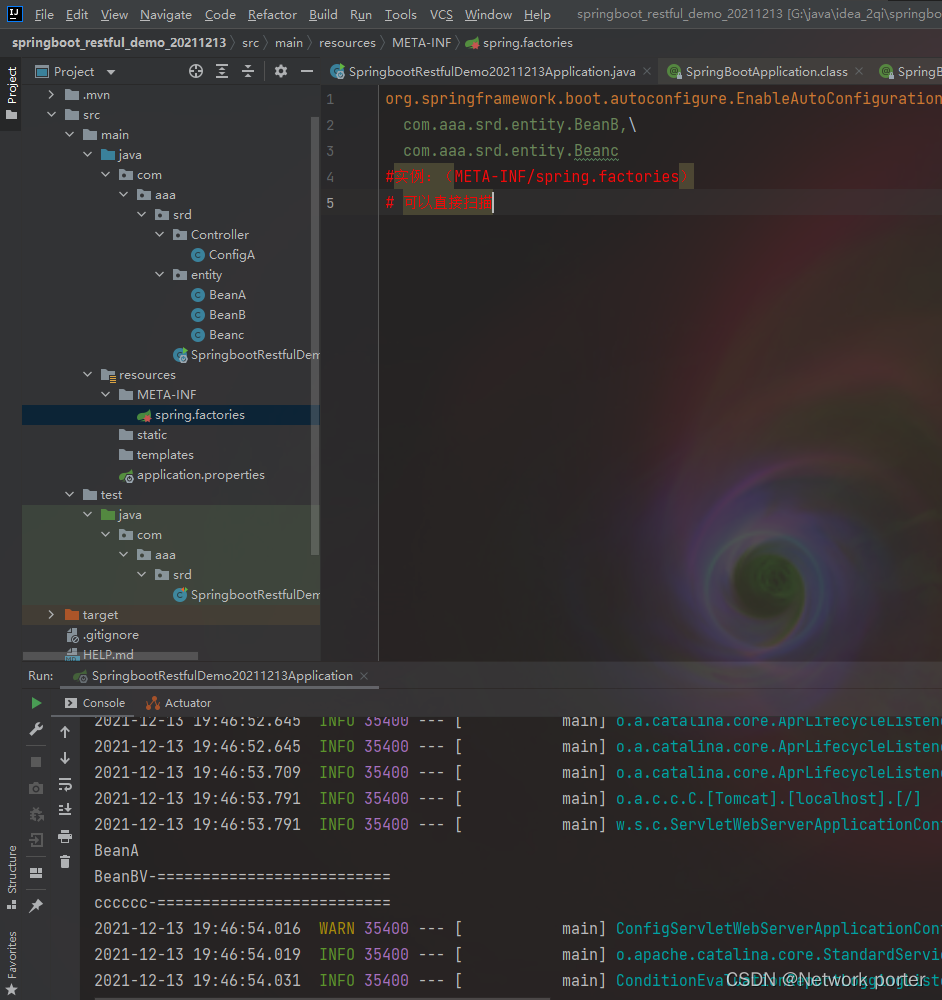This screenshot has width=942, height=1000.
Task: Click the wrench icon in Run panel
Action: pos(36,730)
